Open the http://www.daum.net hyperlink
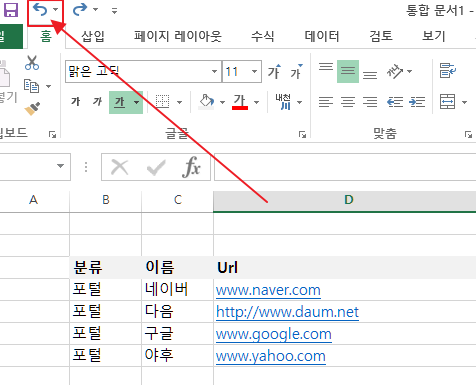This screenshot has width=476, height=385. (x=287, y=312)
